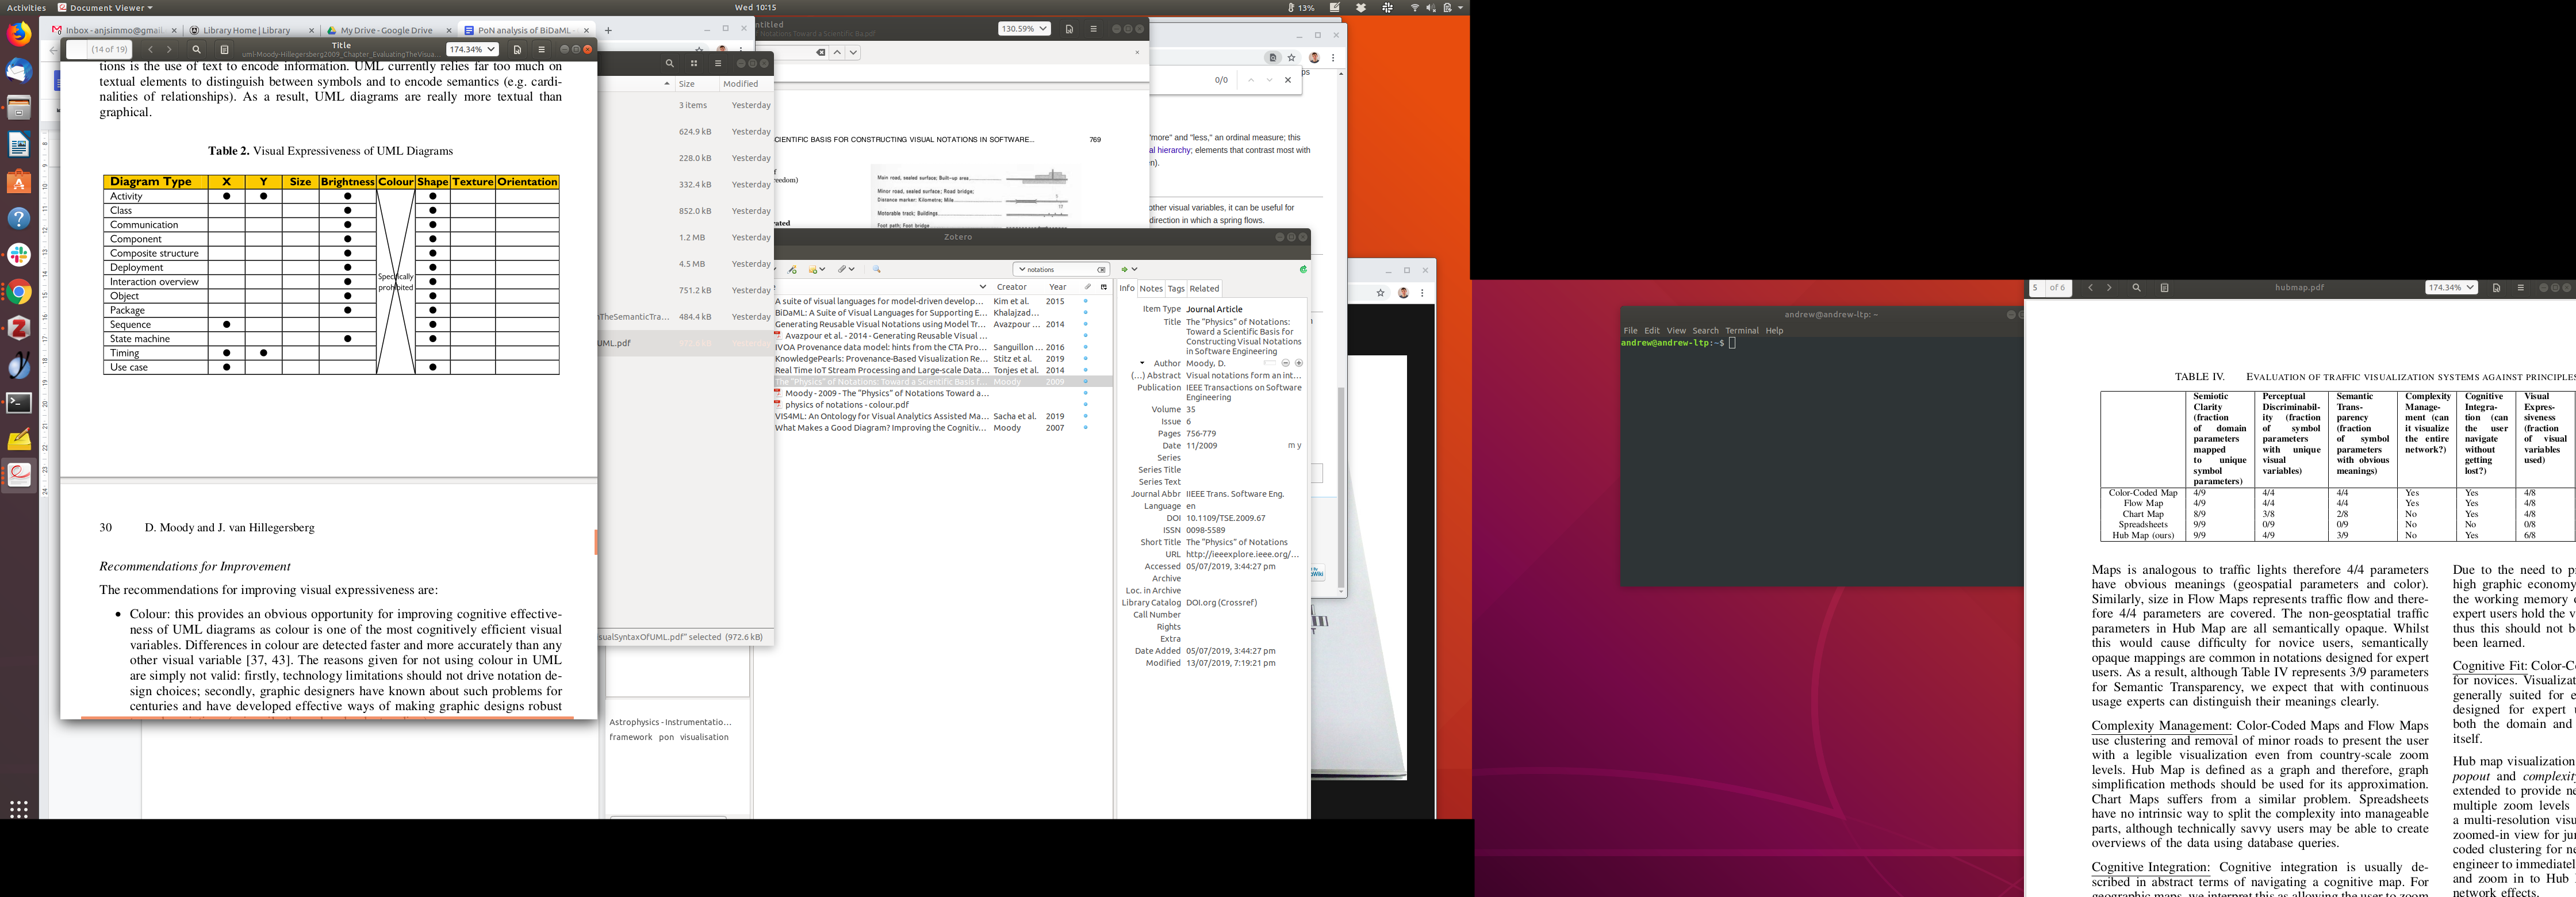This screenshot has height=897, width=2576.
Task: Switch file manager to grid view
Action: 694,63
